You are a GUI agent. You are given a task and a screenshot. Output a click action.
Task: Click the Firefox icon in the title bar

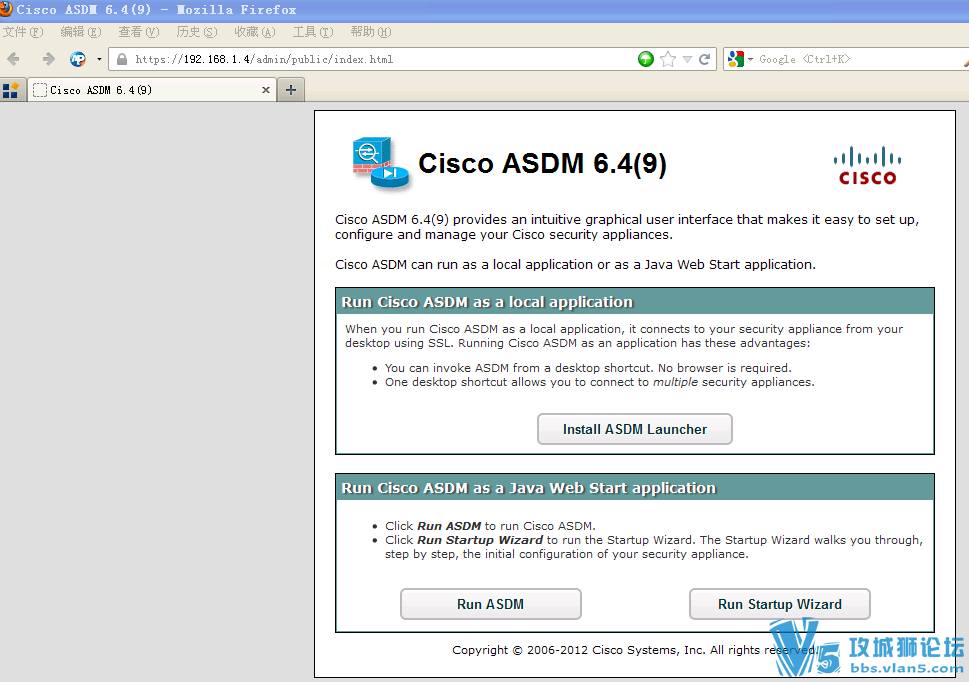[x=6, y=9]
